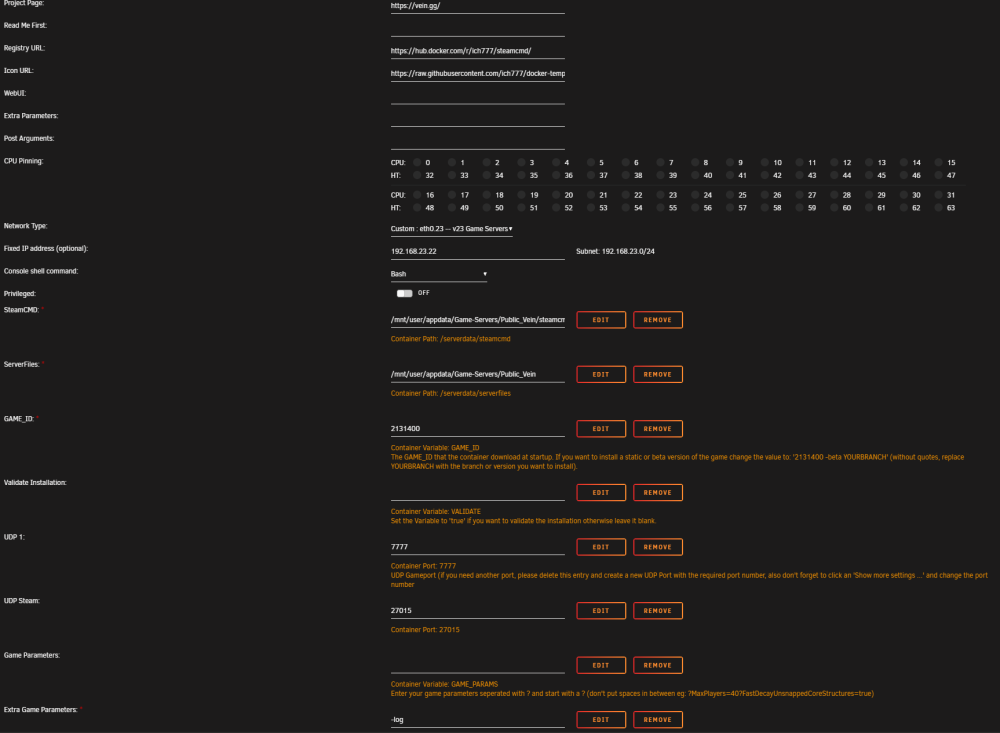
Task: Toggle CPU 0 pinning checkbox
Action: [417, 163]
